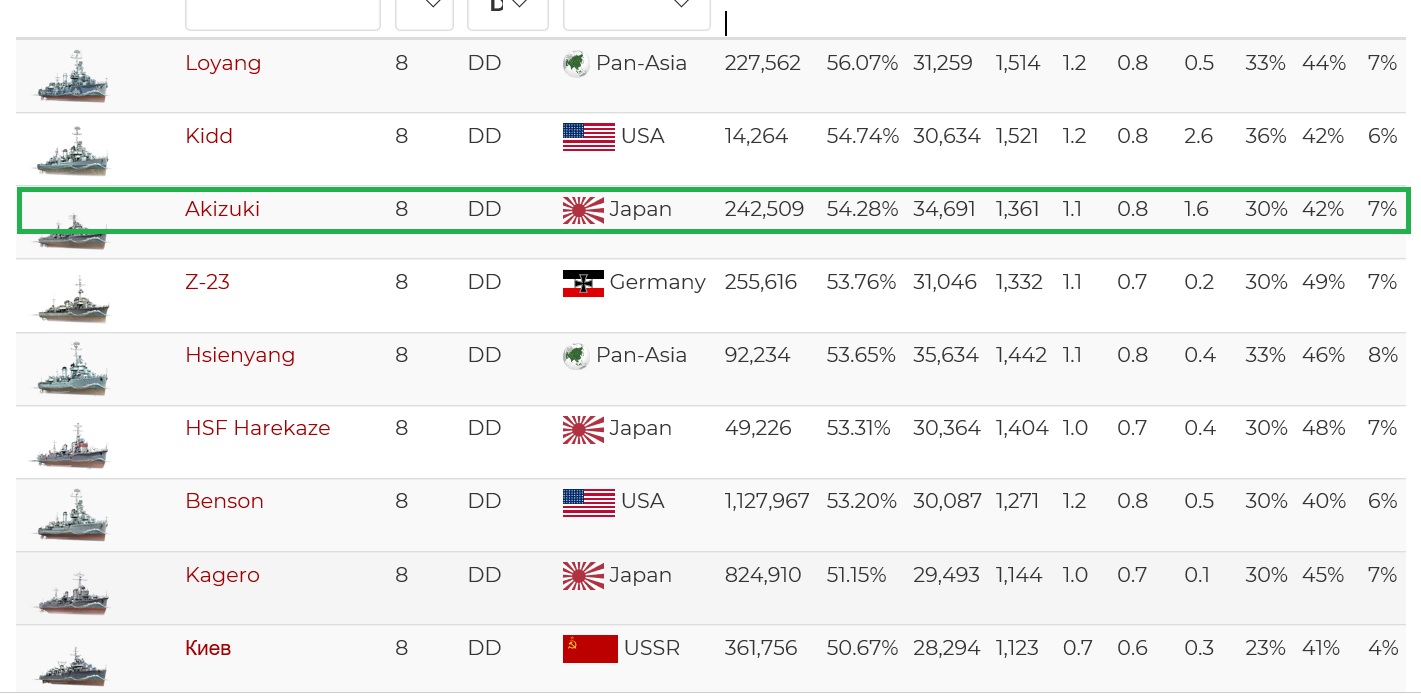The height and width of the screenshot is (700, 1421).
Task: Click the USA flag in the Kidd row
Action: 588,137
